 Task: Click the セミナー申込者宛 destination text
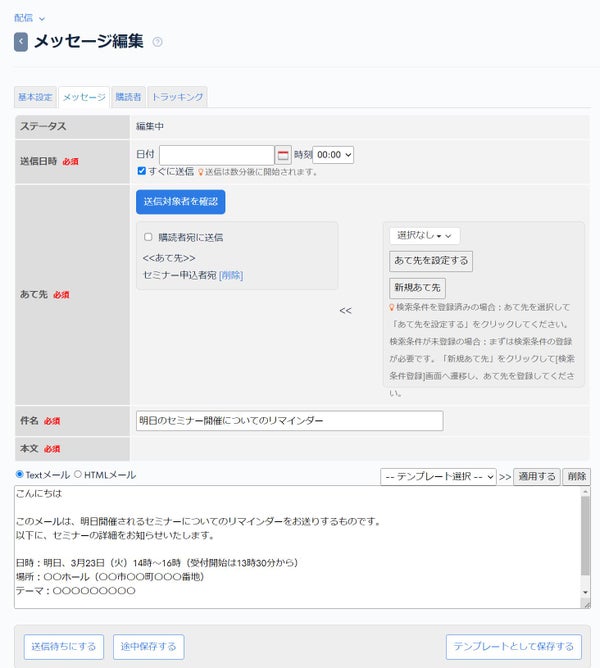point(179,275)
